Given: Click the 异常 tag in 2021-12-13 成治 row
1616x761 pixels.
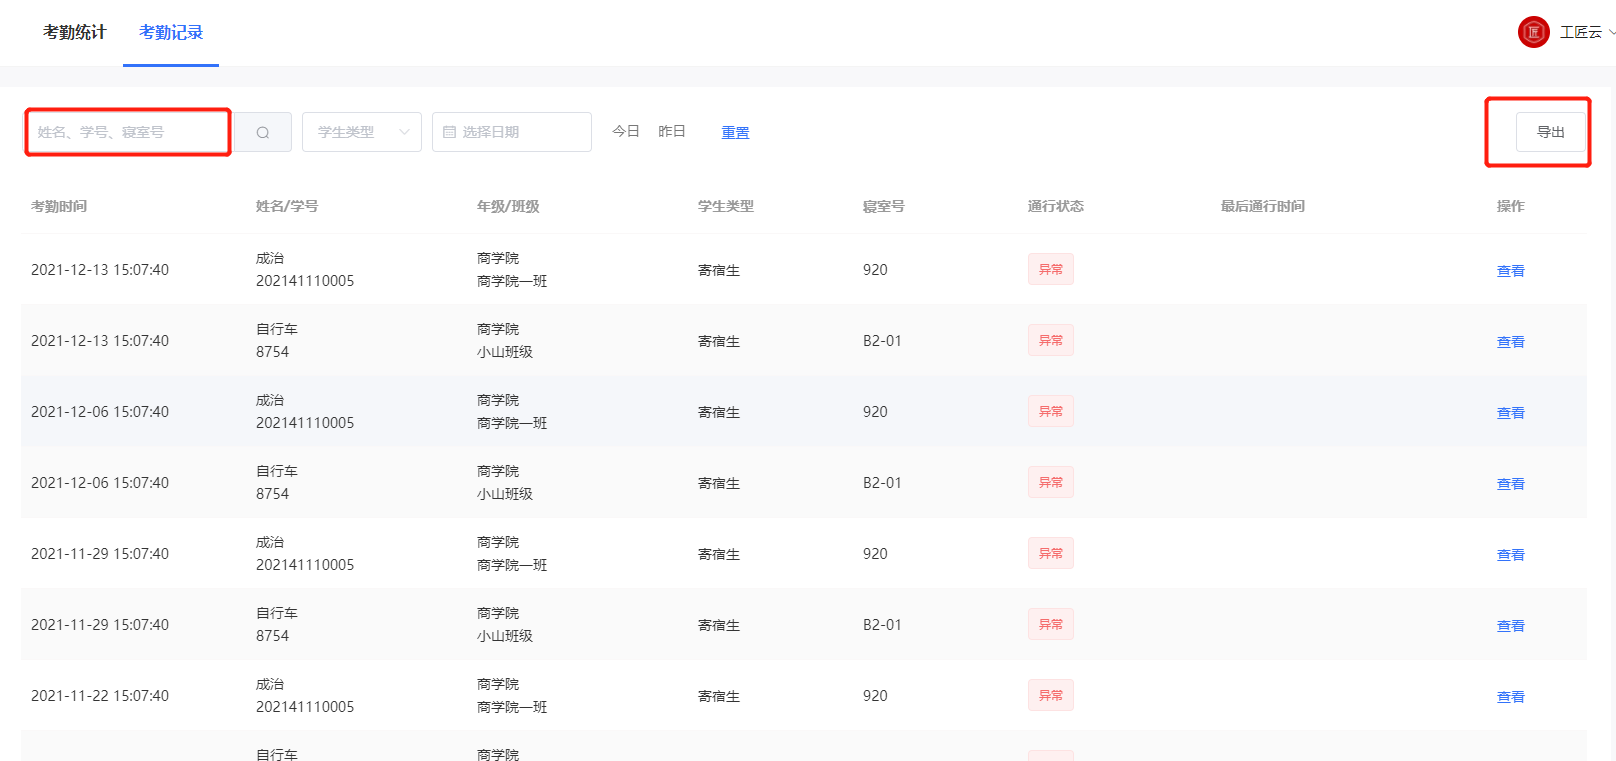Looking at the screenshot, I should (1051, 269).
